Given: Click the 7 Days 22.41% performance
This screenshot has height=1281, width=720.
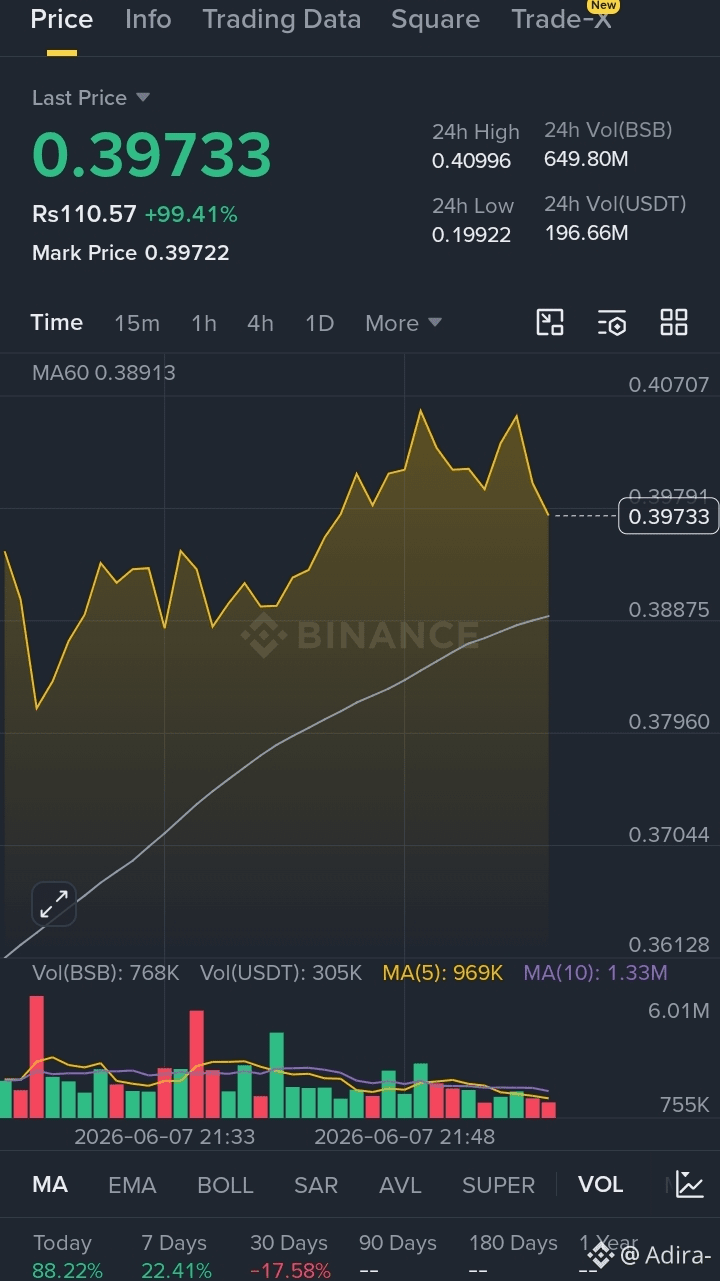Looking at the screenshot, I should click(176, 1257).
